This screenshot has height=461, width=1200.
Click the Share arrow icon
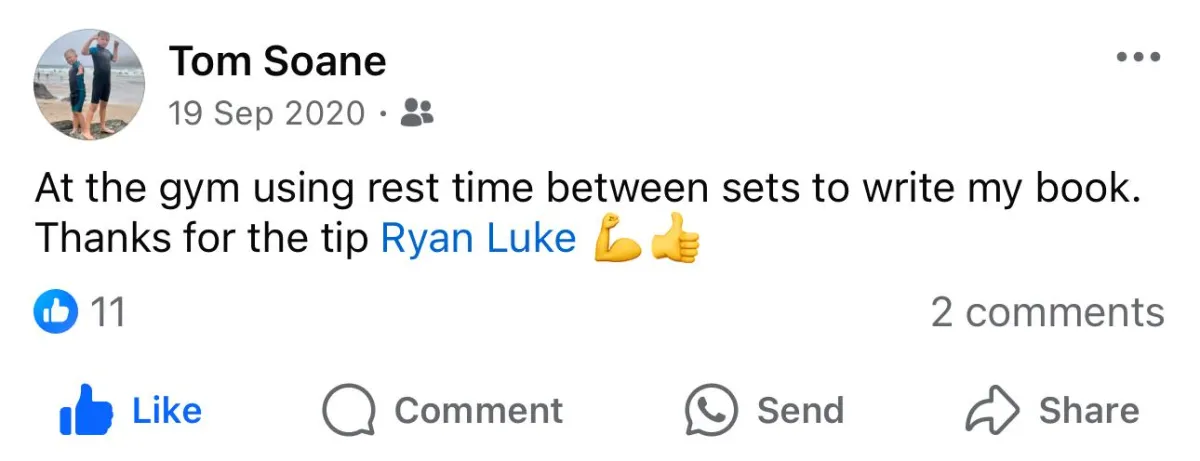pyautogui.click(x=991, y=411)
